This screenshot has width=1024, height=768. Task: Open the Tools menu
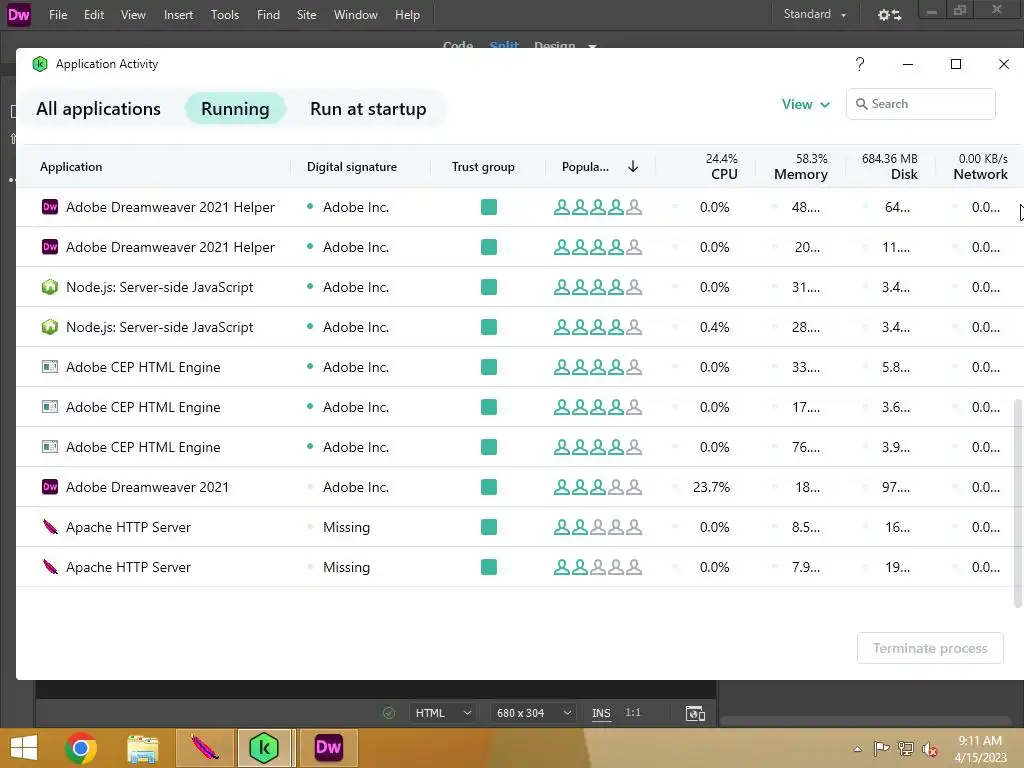tap(225, 14)
